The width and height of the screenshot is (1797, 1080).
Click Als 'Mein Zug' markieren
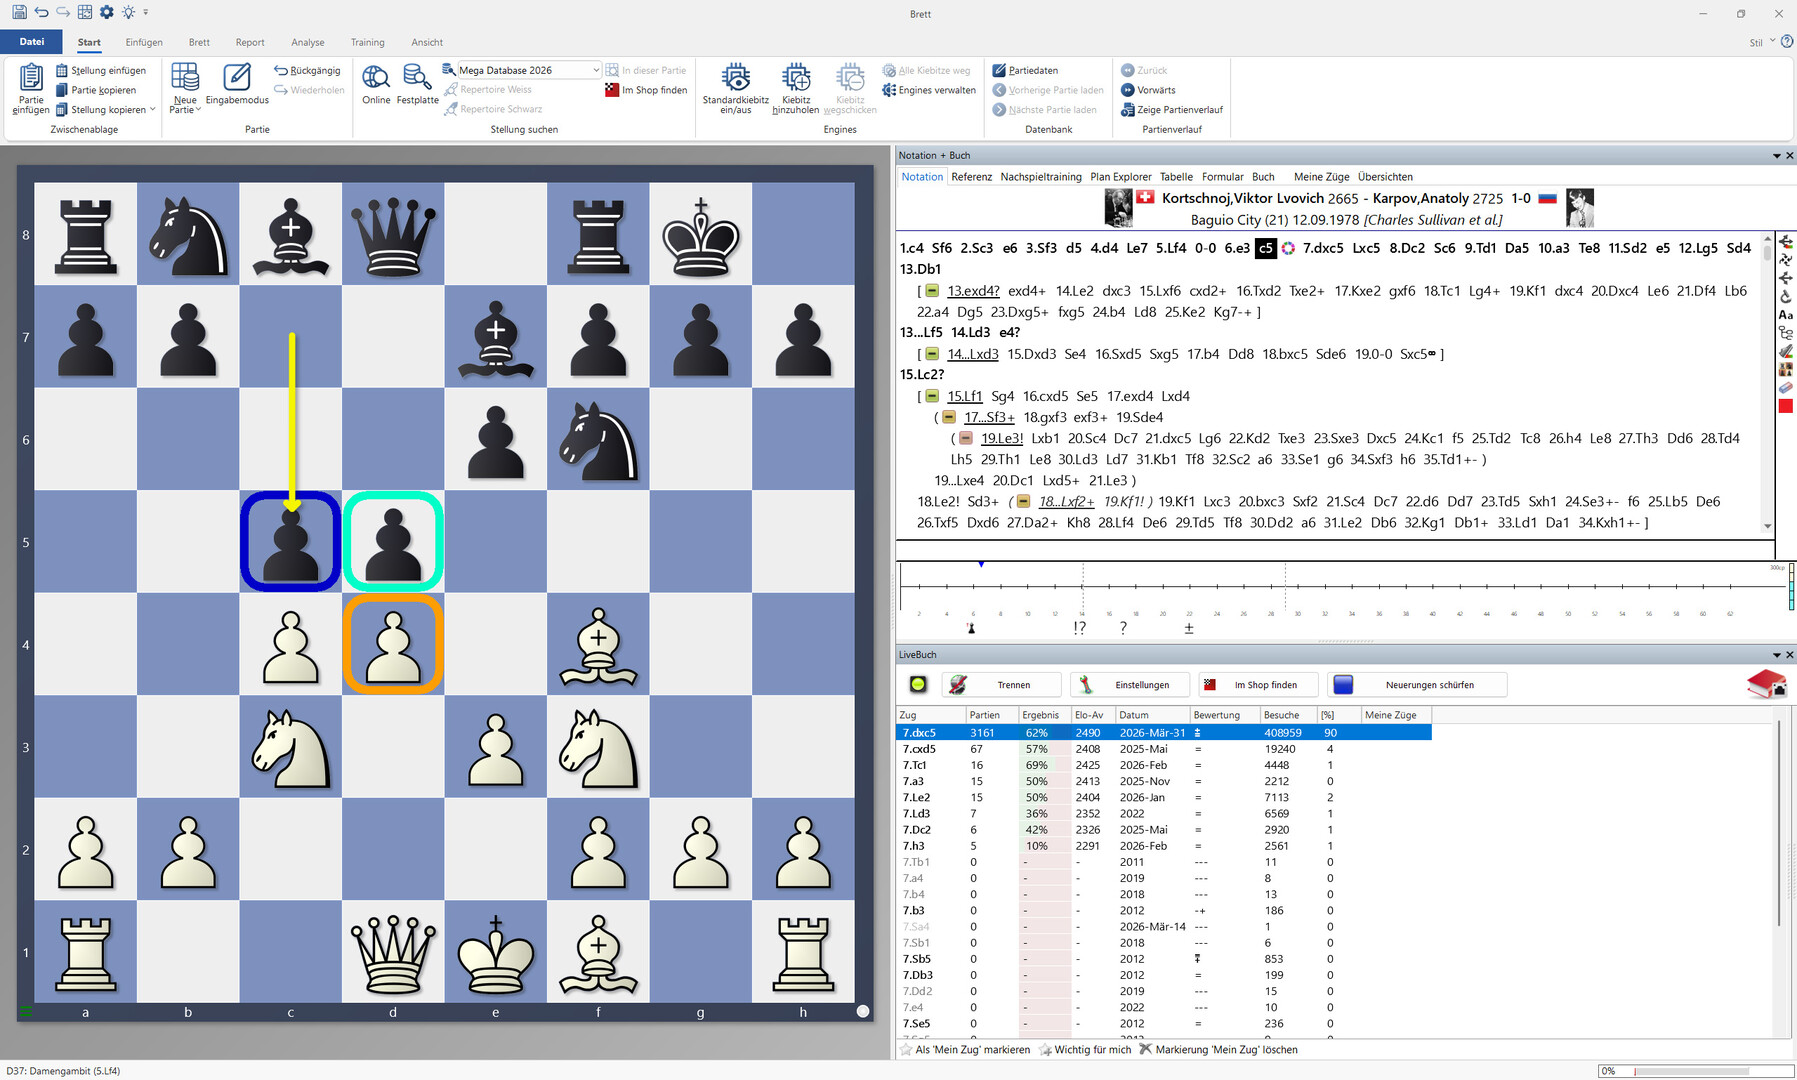[x=965, y=1050]
